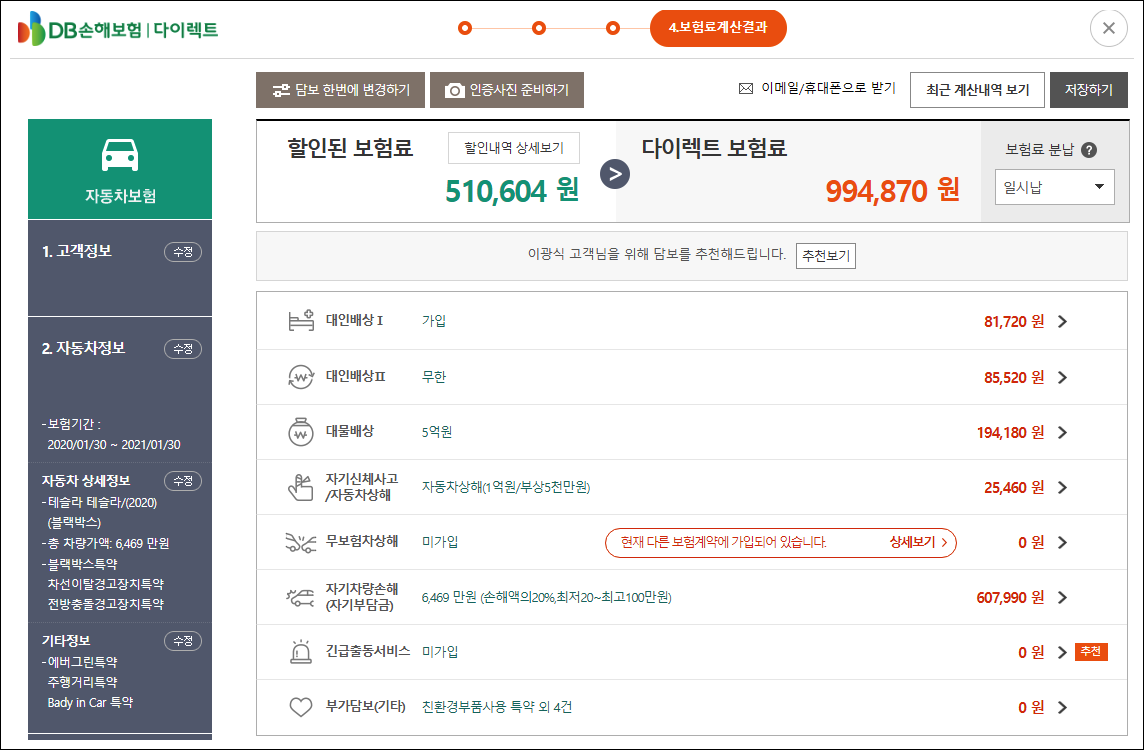Click 담보 한번에 변경하기 button
Image resolution: width=1144 pixels, height=750 pixels.
[x=340, y=90]
